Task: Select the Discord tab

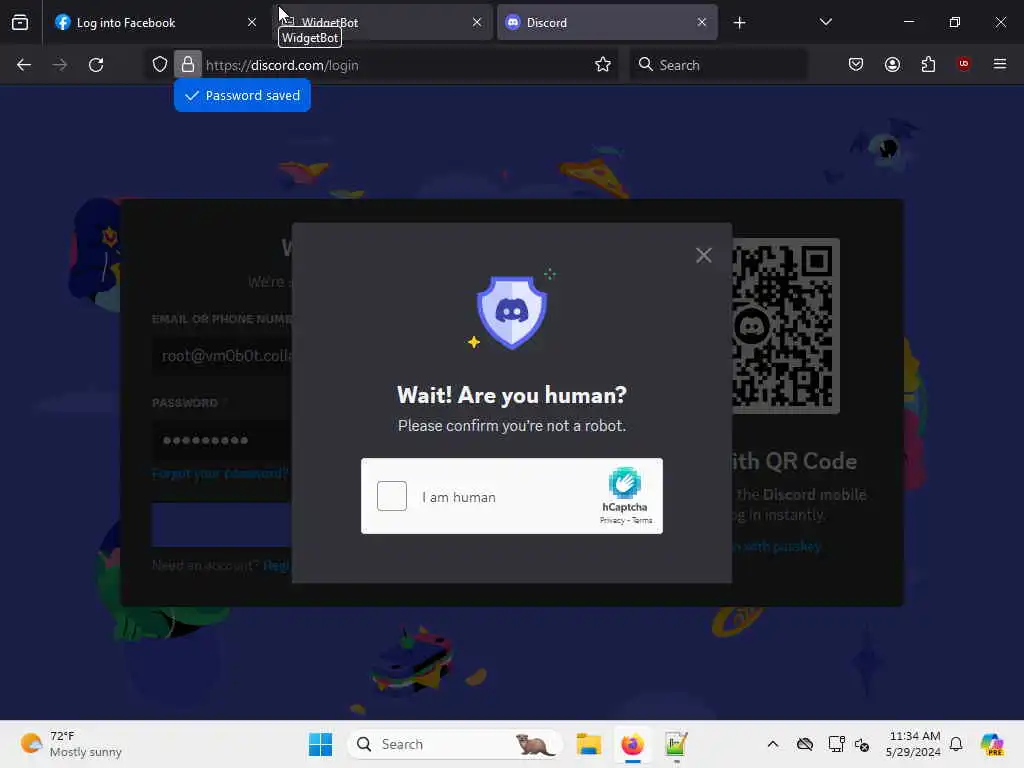Action: point(607,22)
